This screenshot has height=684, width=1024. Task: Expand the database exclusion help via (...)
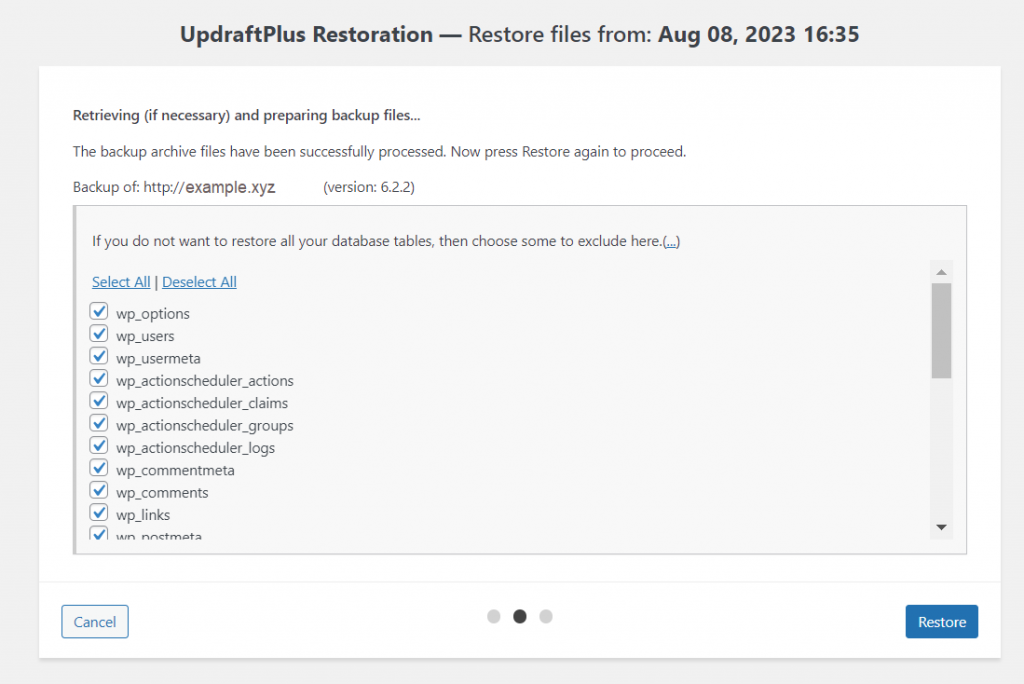point(671,240)
